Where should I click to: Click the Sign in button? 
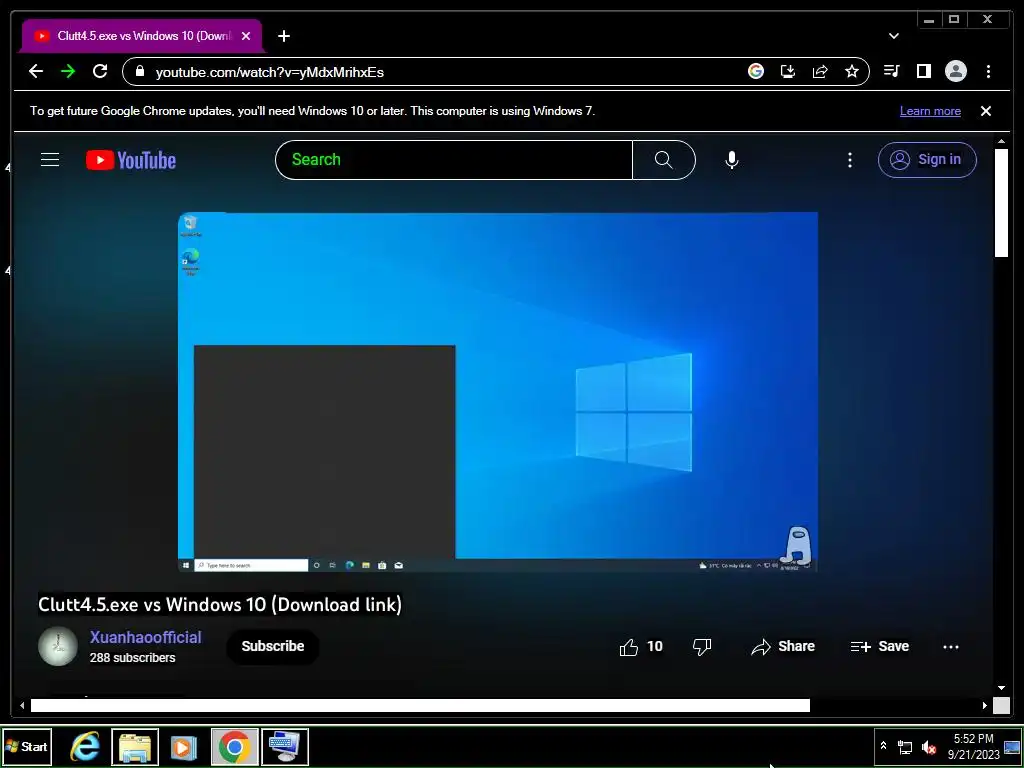[927, 160]
